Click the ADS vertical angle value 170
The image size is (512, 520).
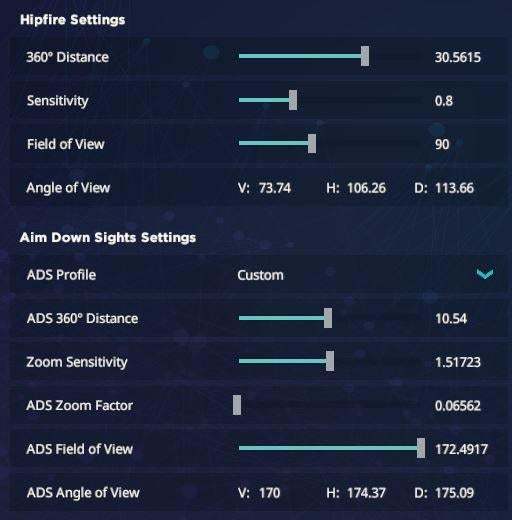tap(270, 493)
